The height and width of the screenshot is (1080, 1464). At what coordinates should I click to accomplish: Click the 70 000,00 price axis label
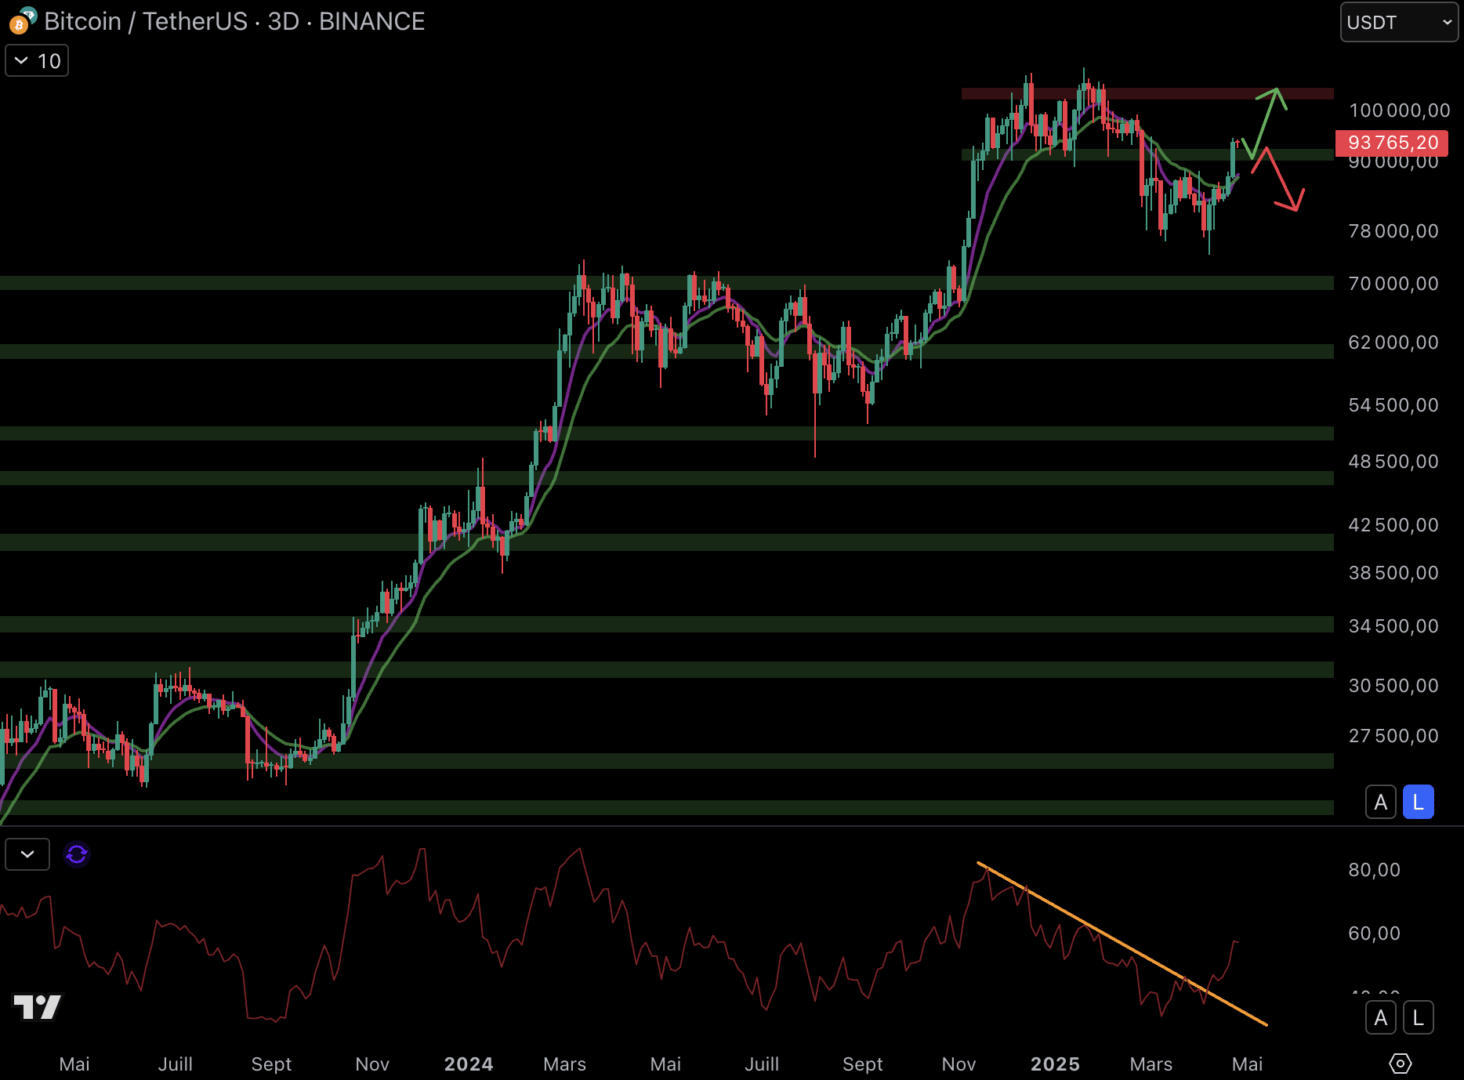click(x=1393, y=284)
